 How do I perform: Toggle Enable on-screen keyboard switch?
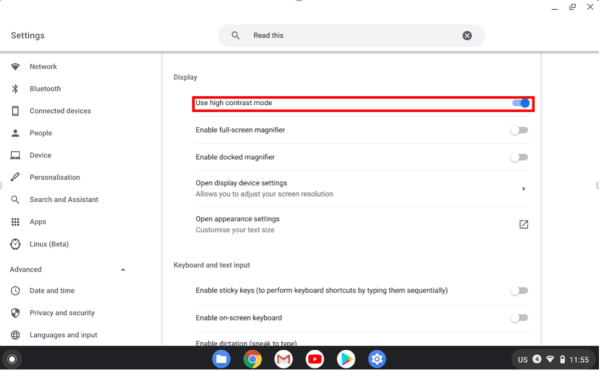[x=519, y=318]
